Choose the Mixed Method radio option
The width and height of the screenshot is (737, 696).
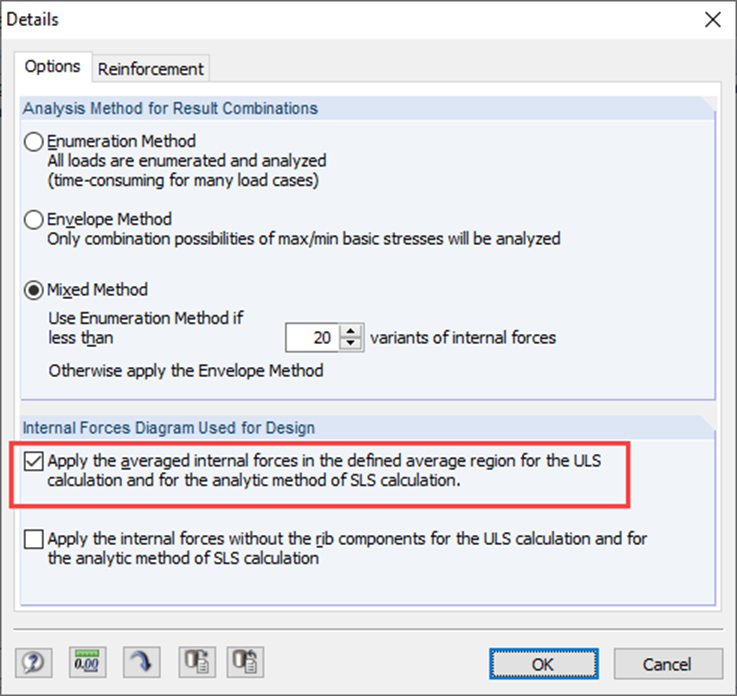(34, 290)
